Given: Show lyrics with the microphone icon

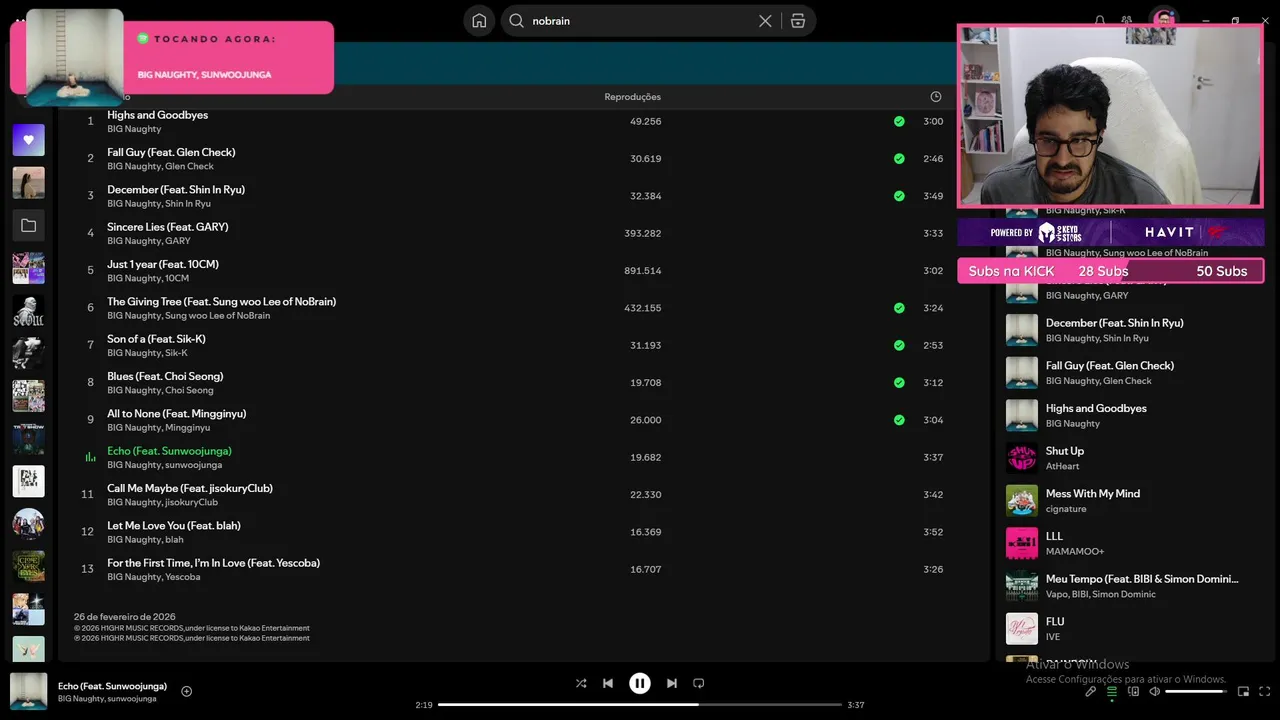Looking at the screenshot, I should [1091, 691].
